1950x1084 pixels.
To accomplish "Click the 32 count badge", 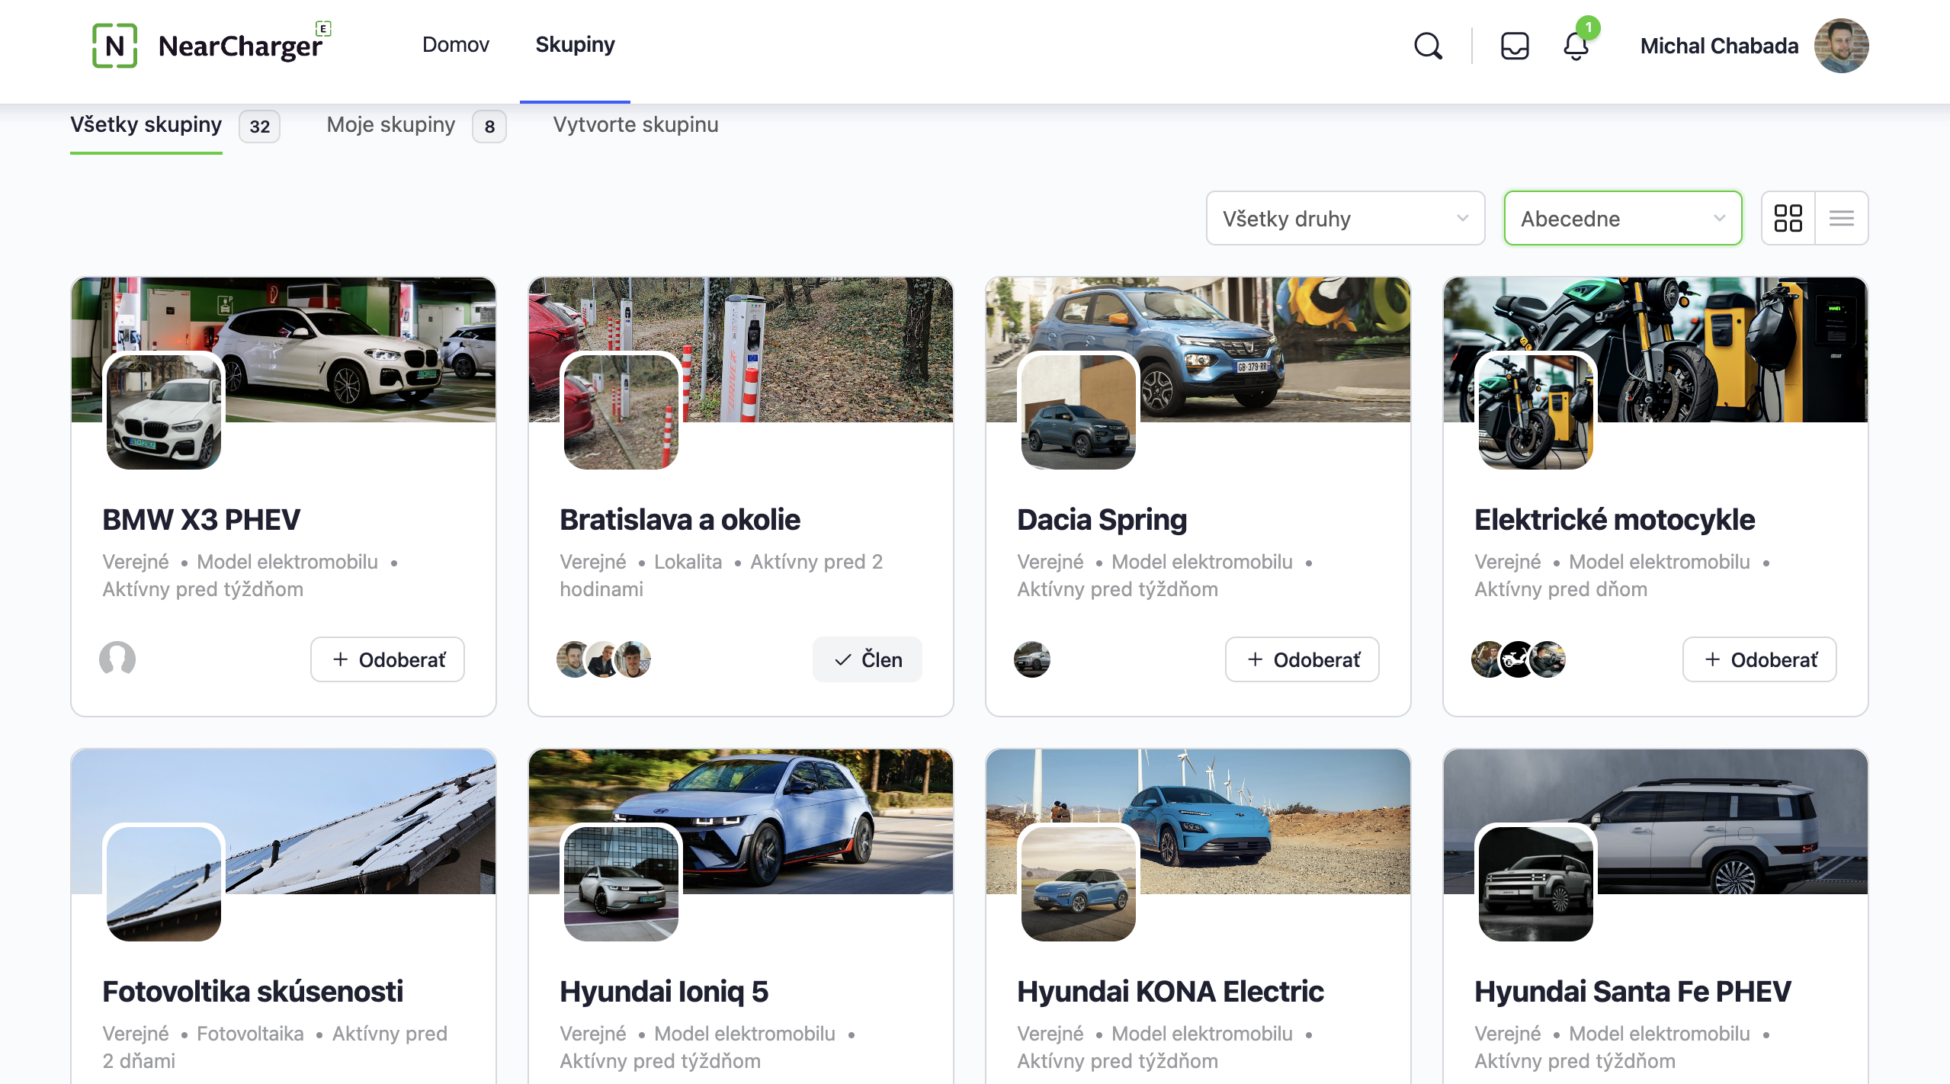I will point(259,126).
